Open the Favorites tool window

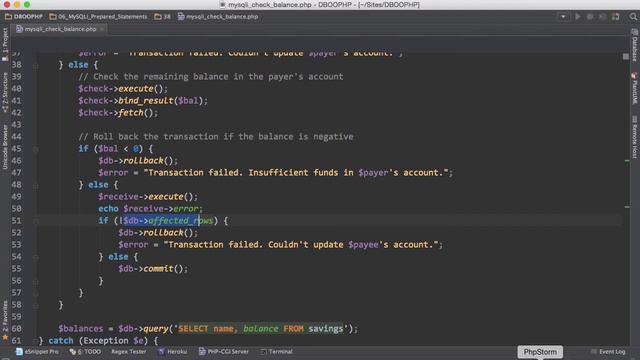pos(5,320)
